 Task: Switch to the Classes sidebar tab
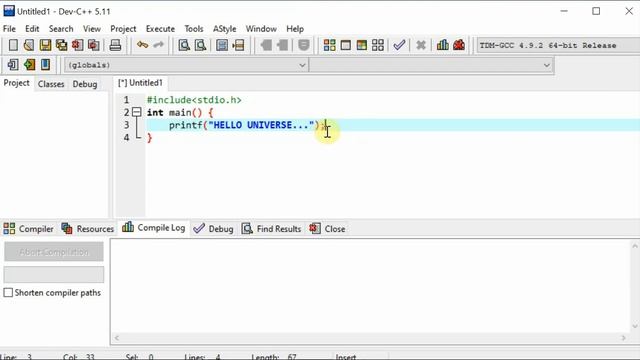click(51, 84)
